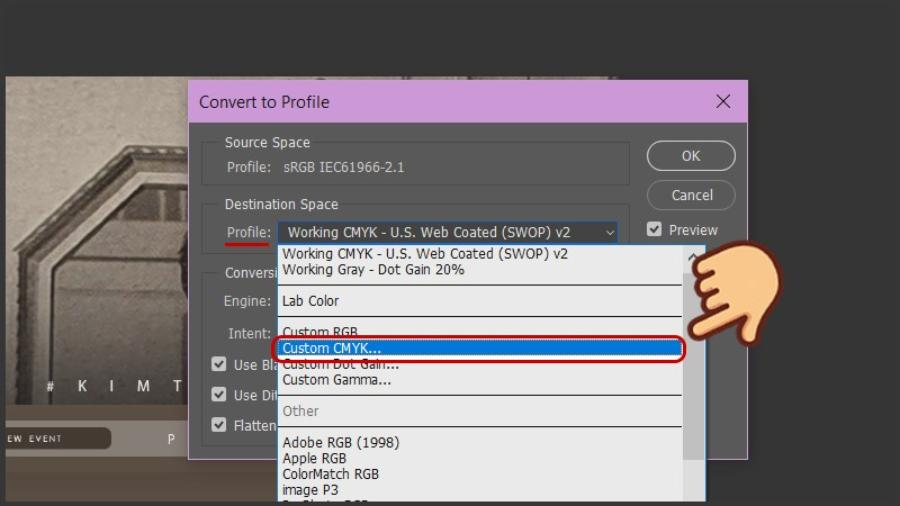Open Custom Gamma... option
900x506 pixels.
[x=337, y=380]
